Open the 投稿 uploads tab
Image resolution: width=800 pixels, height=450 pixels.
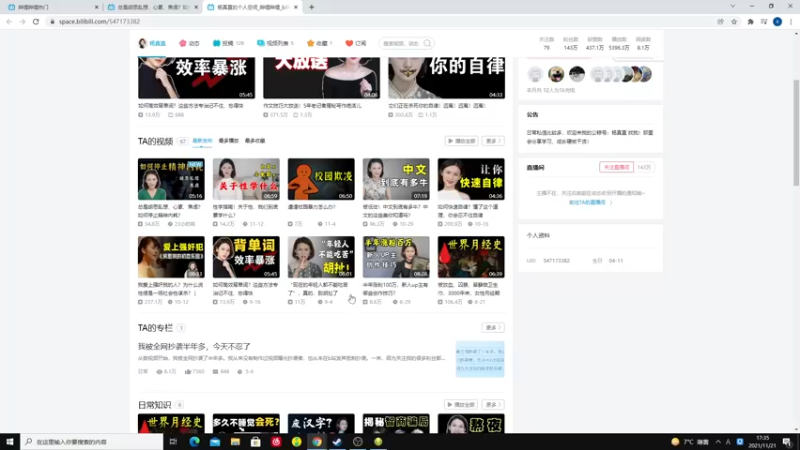click(x=228, y=43)
